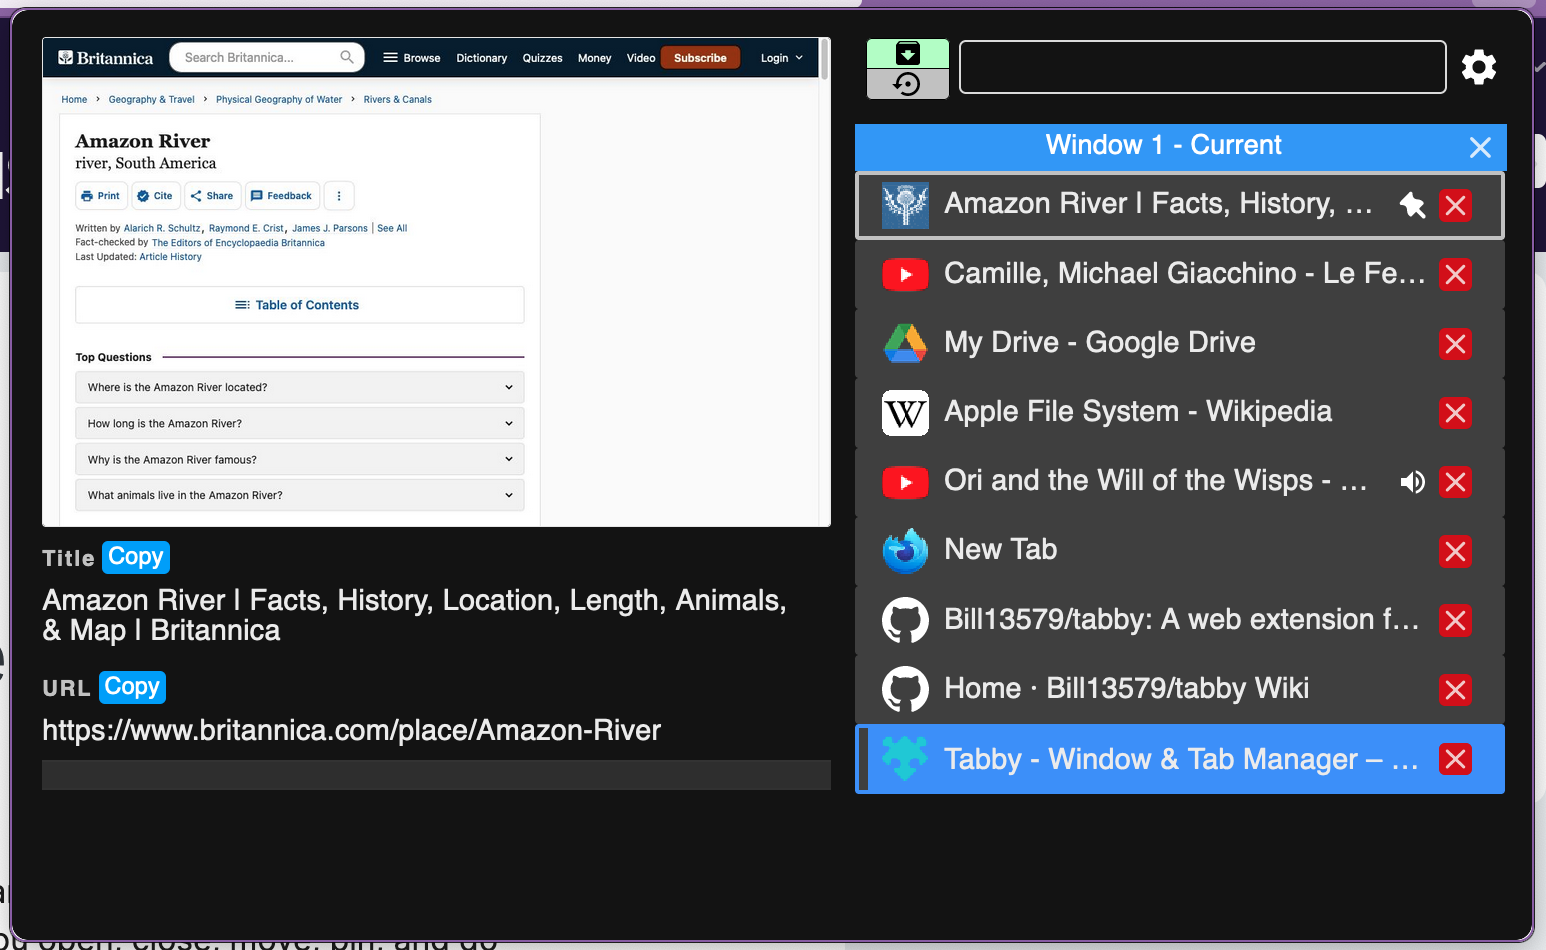Select the Amazon River tab entry

pos(1180,206)
